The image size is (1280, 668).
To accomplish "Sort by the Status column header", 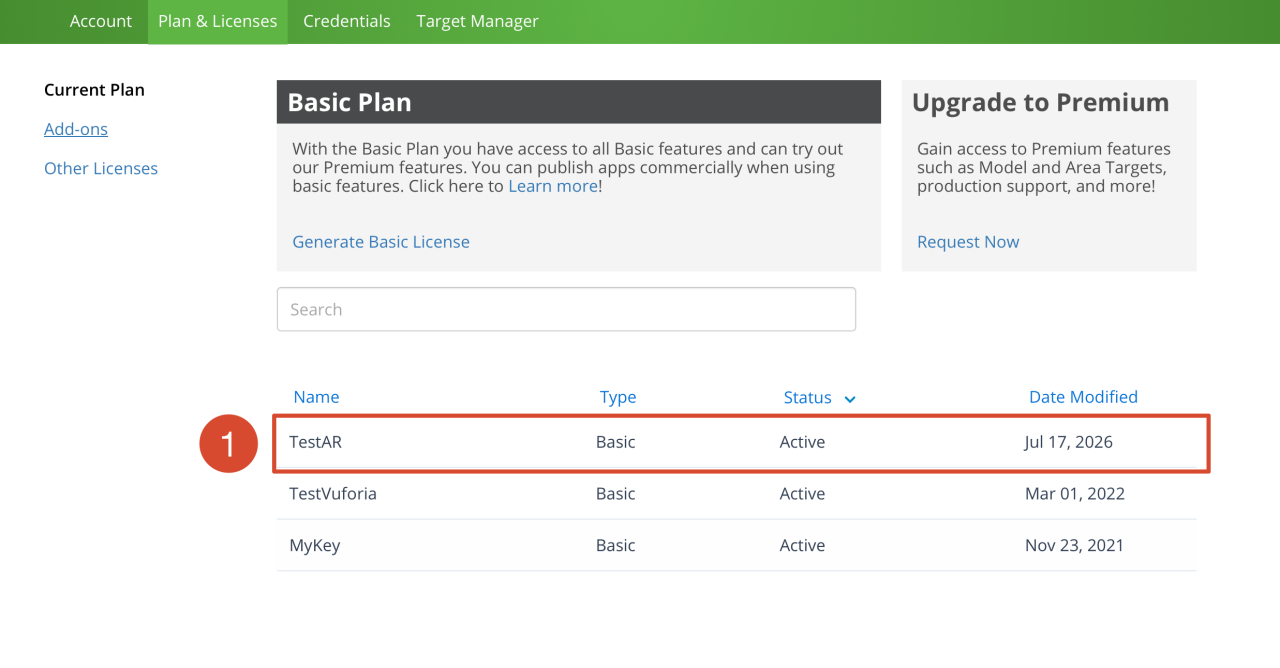I will [808, 397].
